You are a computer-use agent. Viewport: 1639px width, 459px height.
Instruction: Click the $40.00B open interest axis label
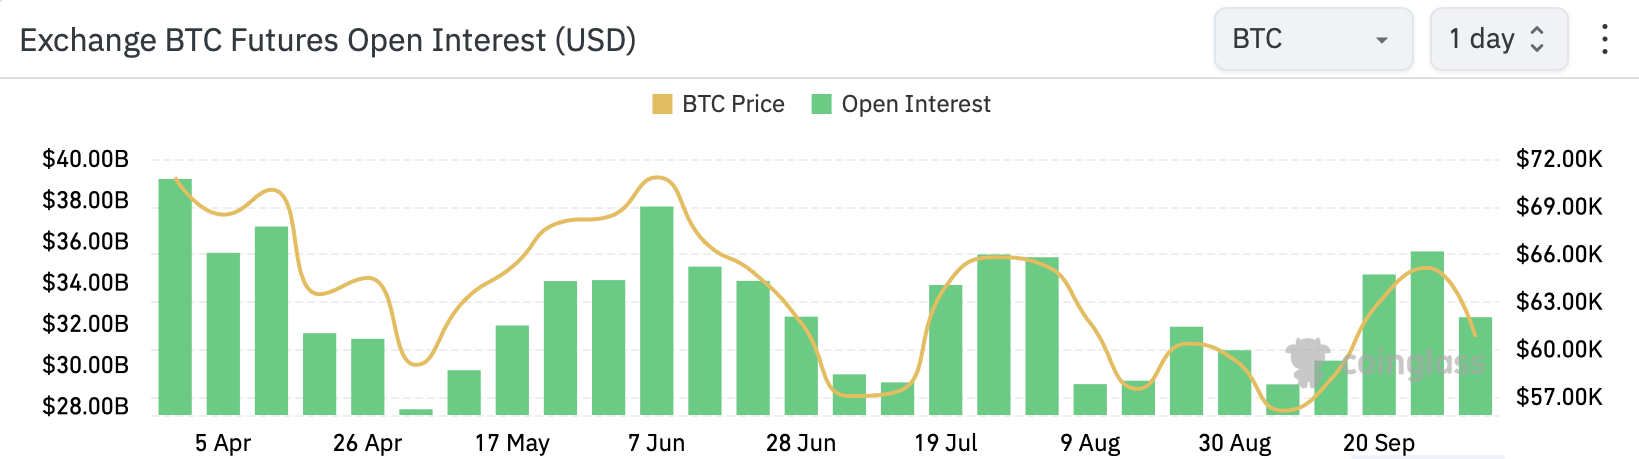(x=86, y=159)
